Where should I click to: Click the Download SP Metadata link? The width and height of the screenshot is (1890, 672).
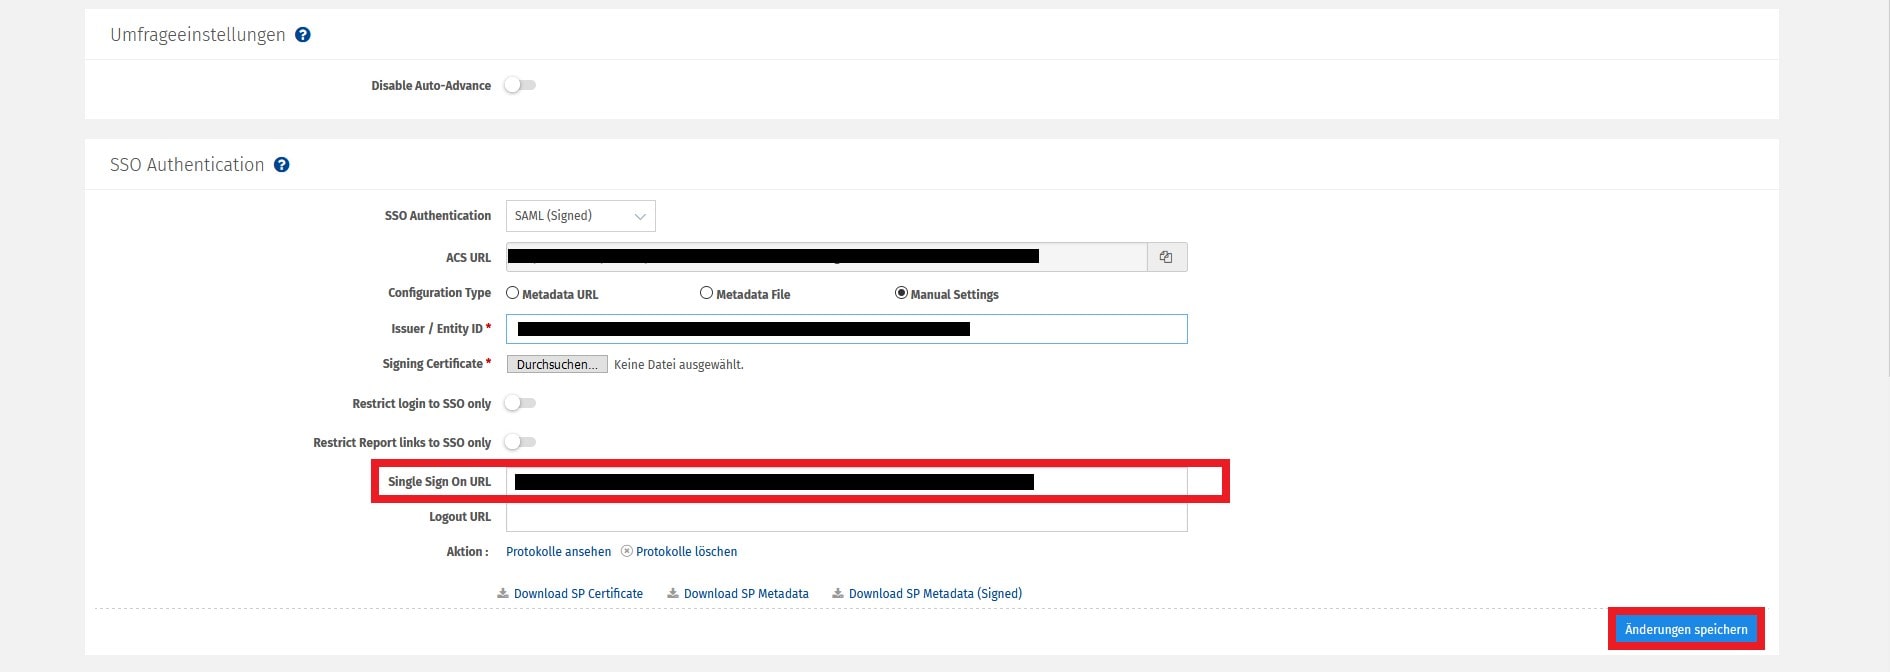[x=746, y=593]
